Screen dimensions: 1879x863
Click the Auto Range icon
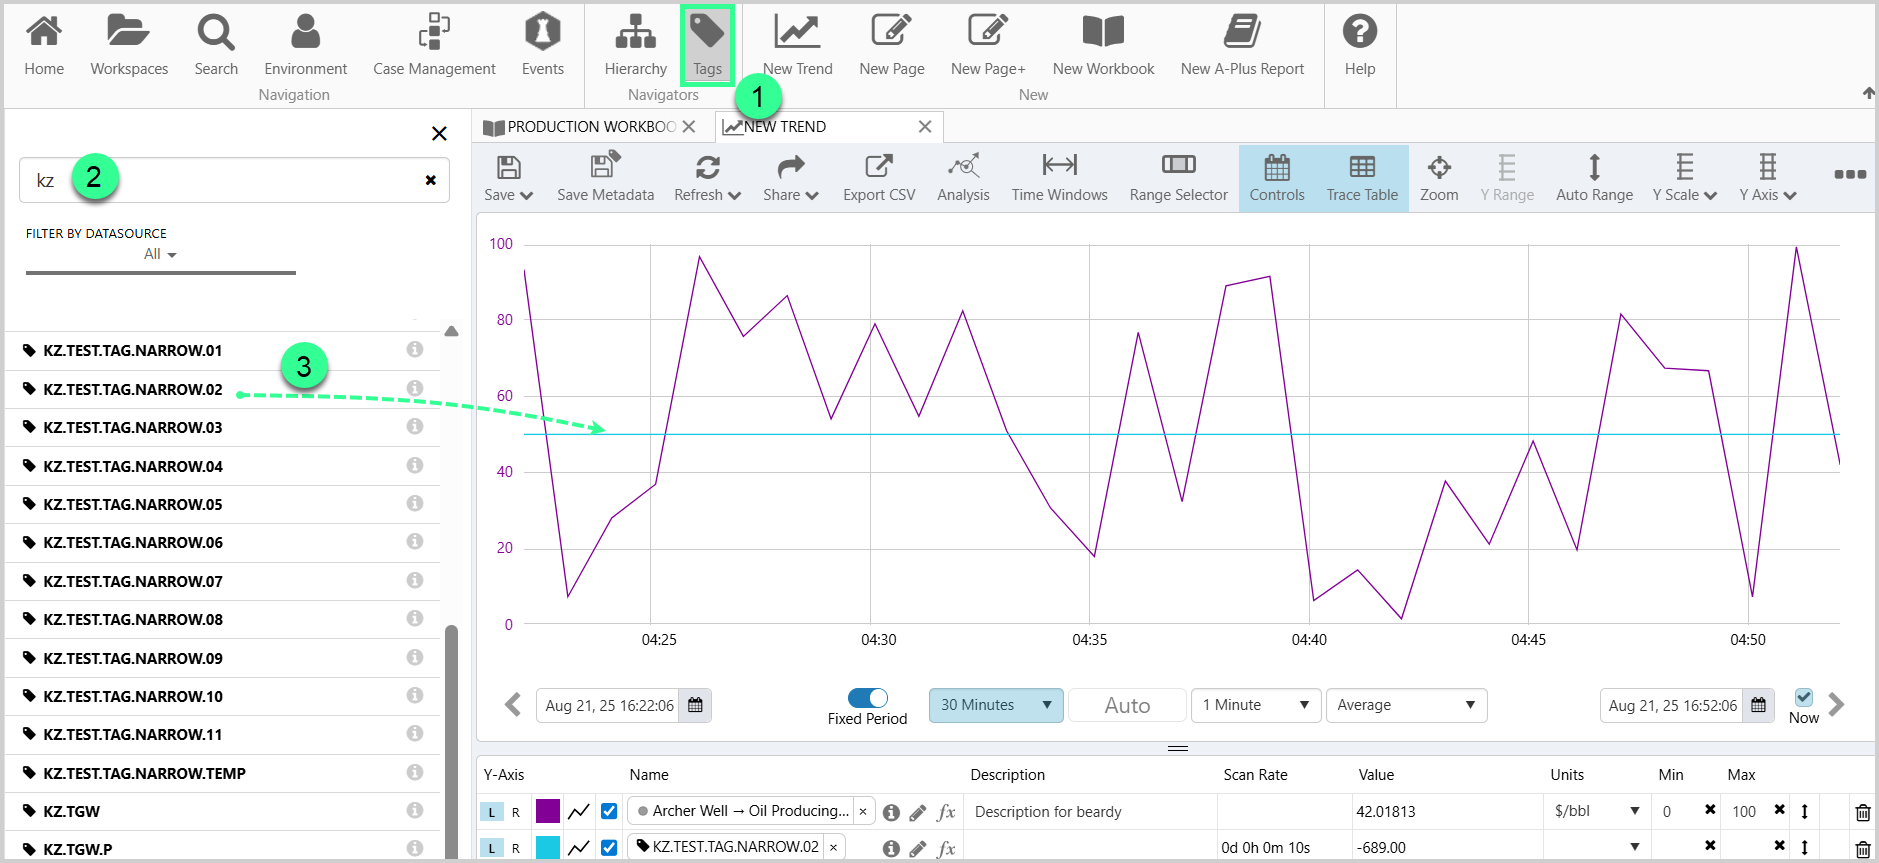(1594, 177)
